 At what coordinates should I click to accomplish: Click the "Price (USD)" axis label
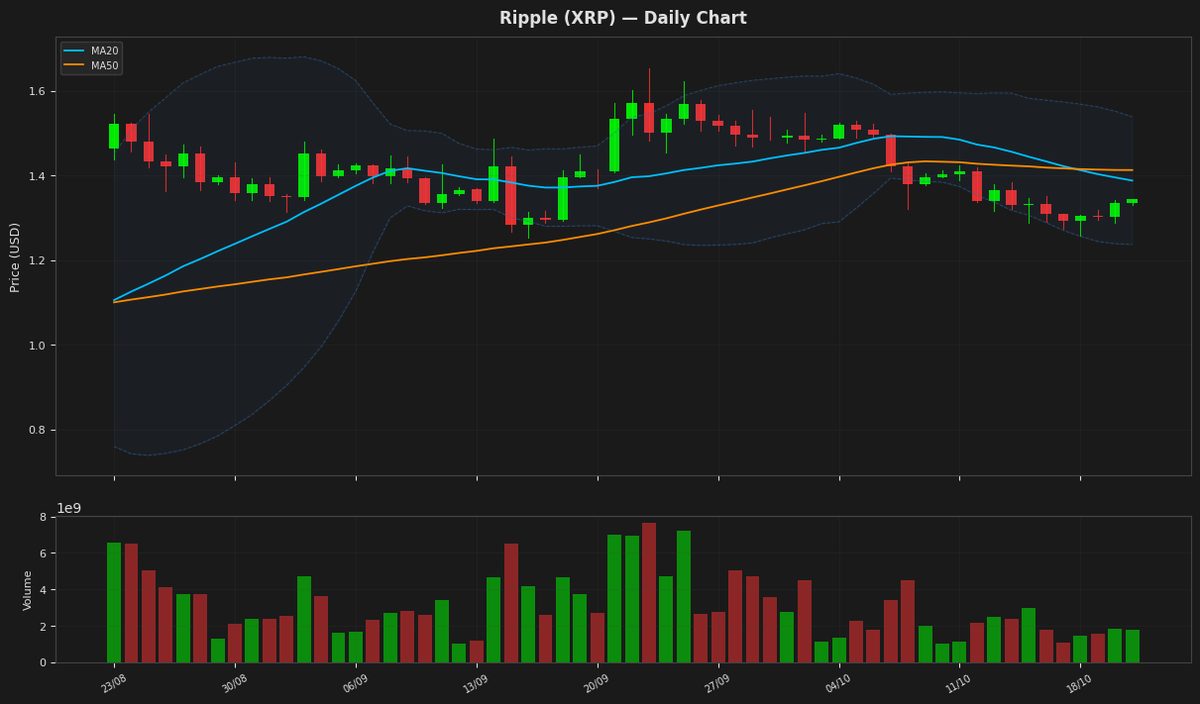15,256
